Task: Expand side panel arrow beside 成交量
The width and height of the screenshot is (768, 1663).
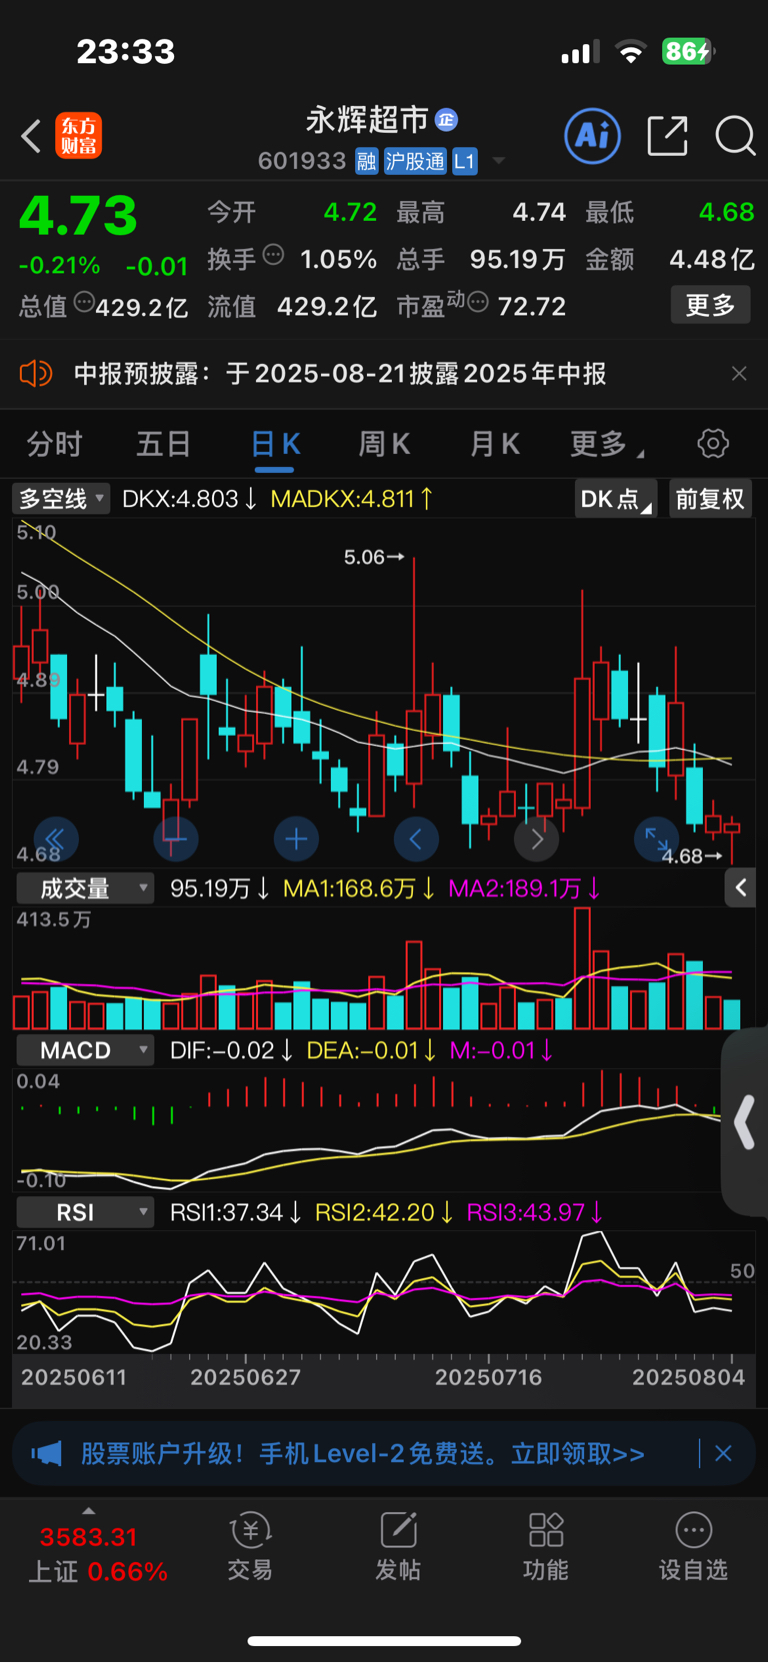Action: (x=740, y=887)
